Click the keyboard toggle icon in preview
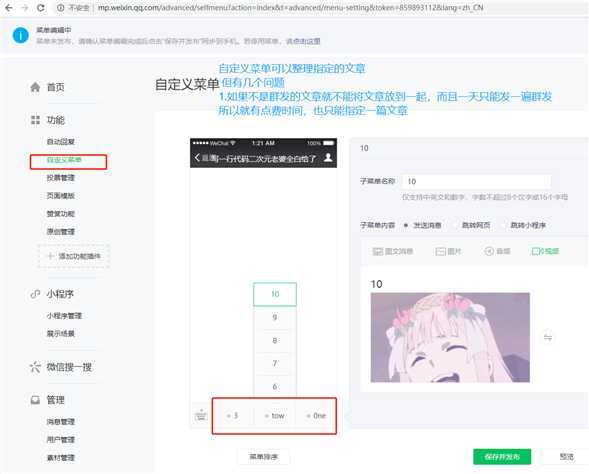 coord(201,415)
